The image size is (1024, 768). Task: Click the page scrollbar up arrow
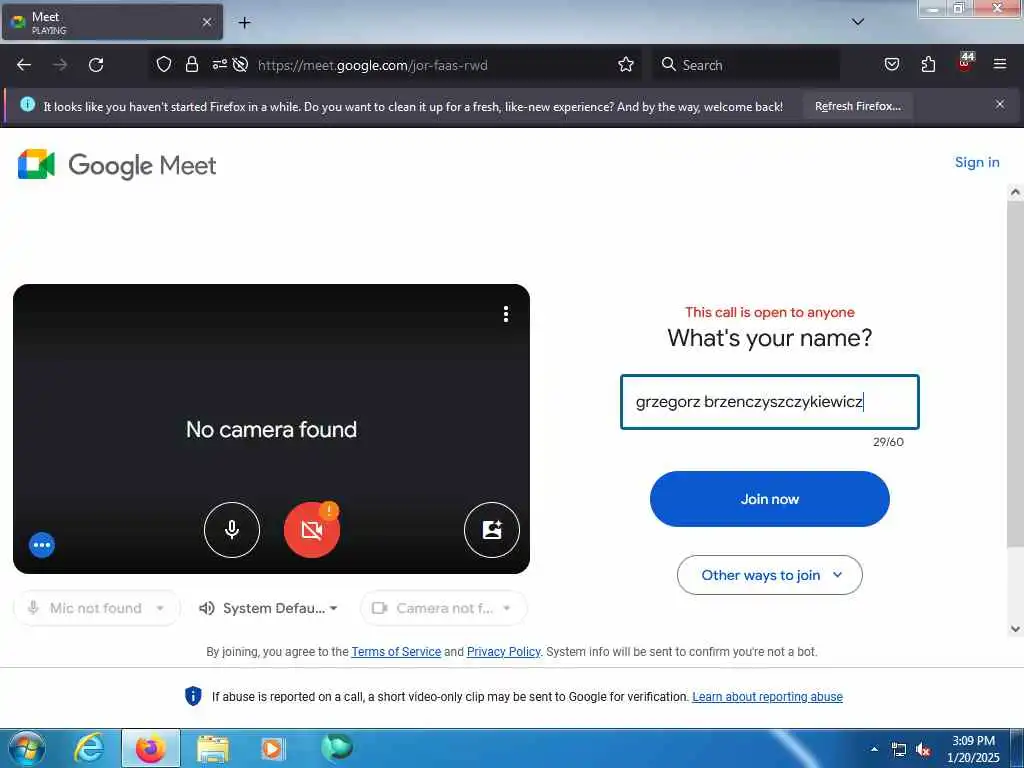[1015, 192]
